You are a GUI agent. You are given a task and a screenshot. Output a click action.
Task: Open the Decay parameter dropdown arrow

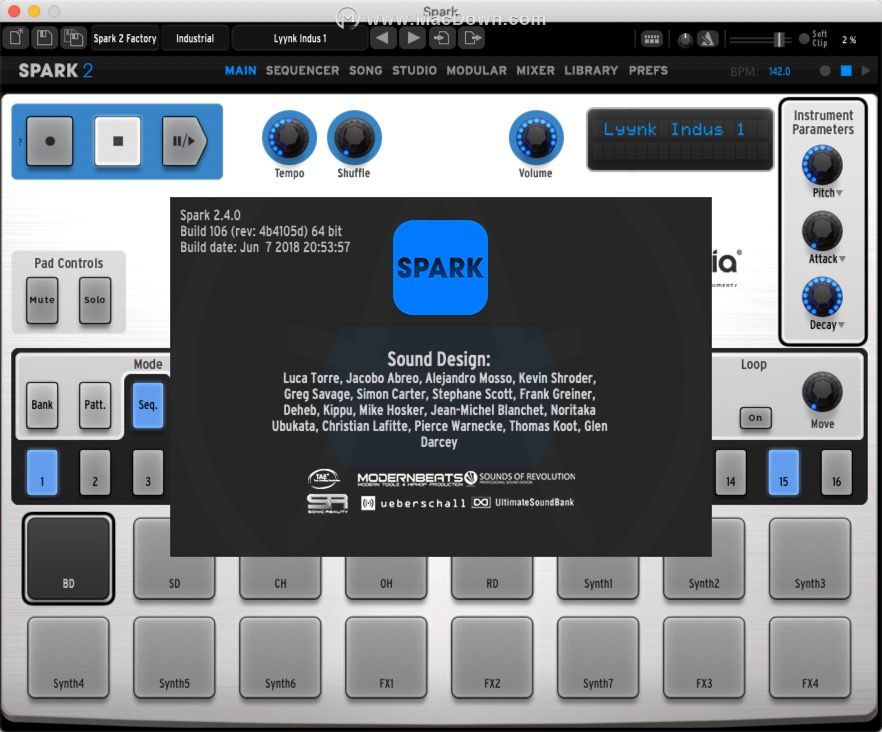(842, 325)
